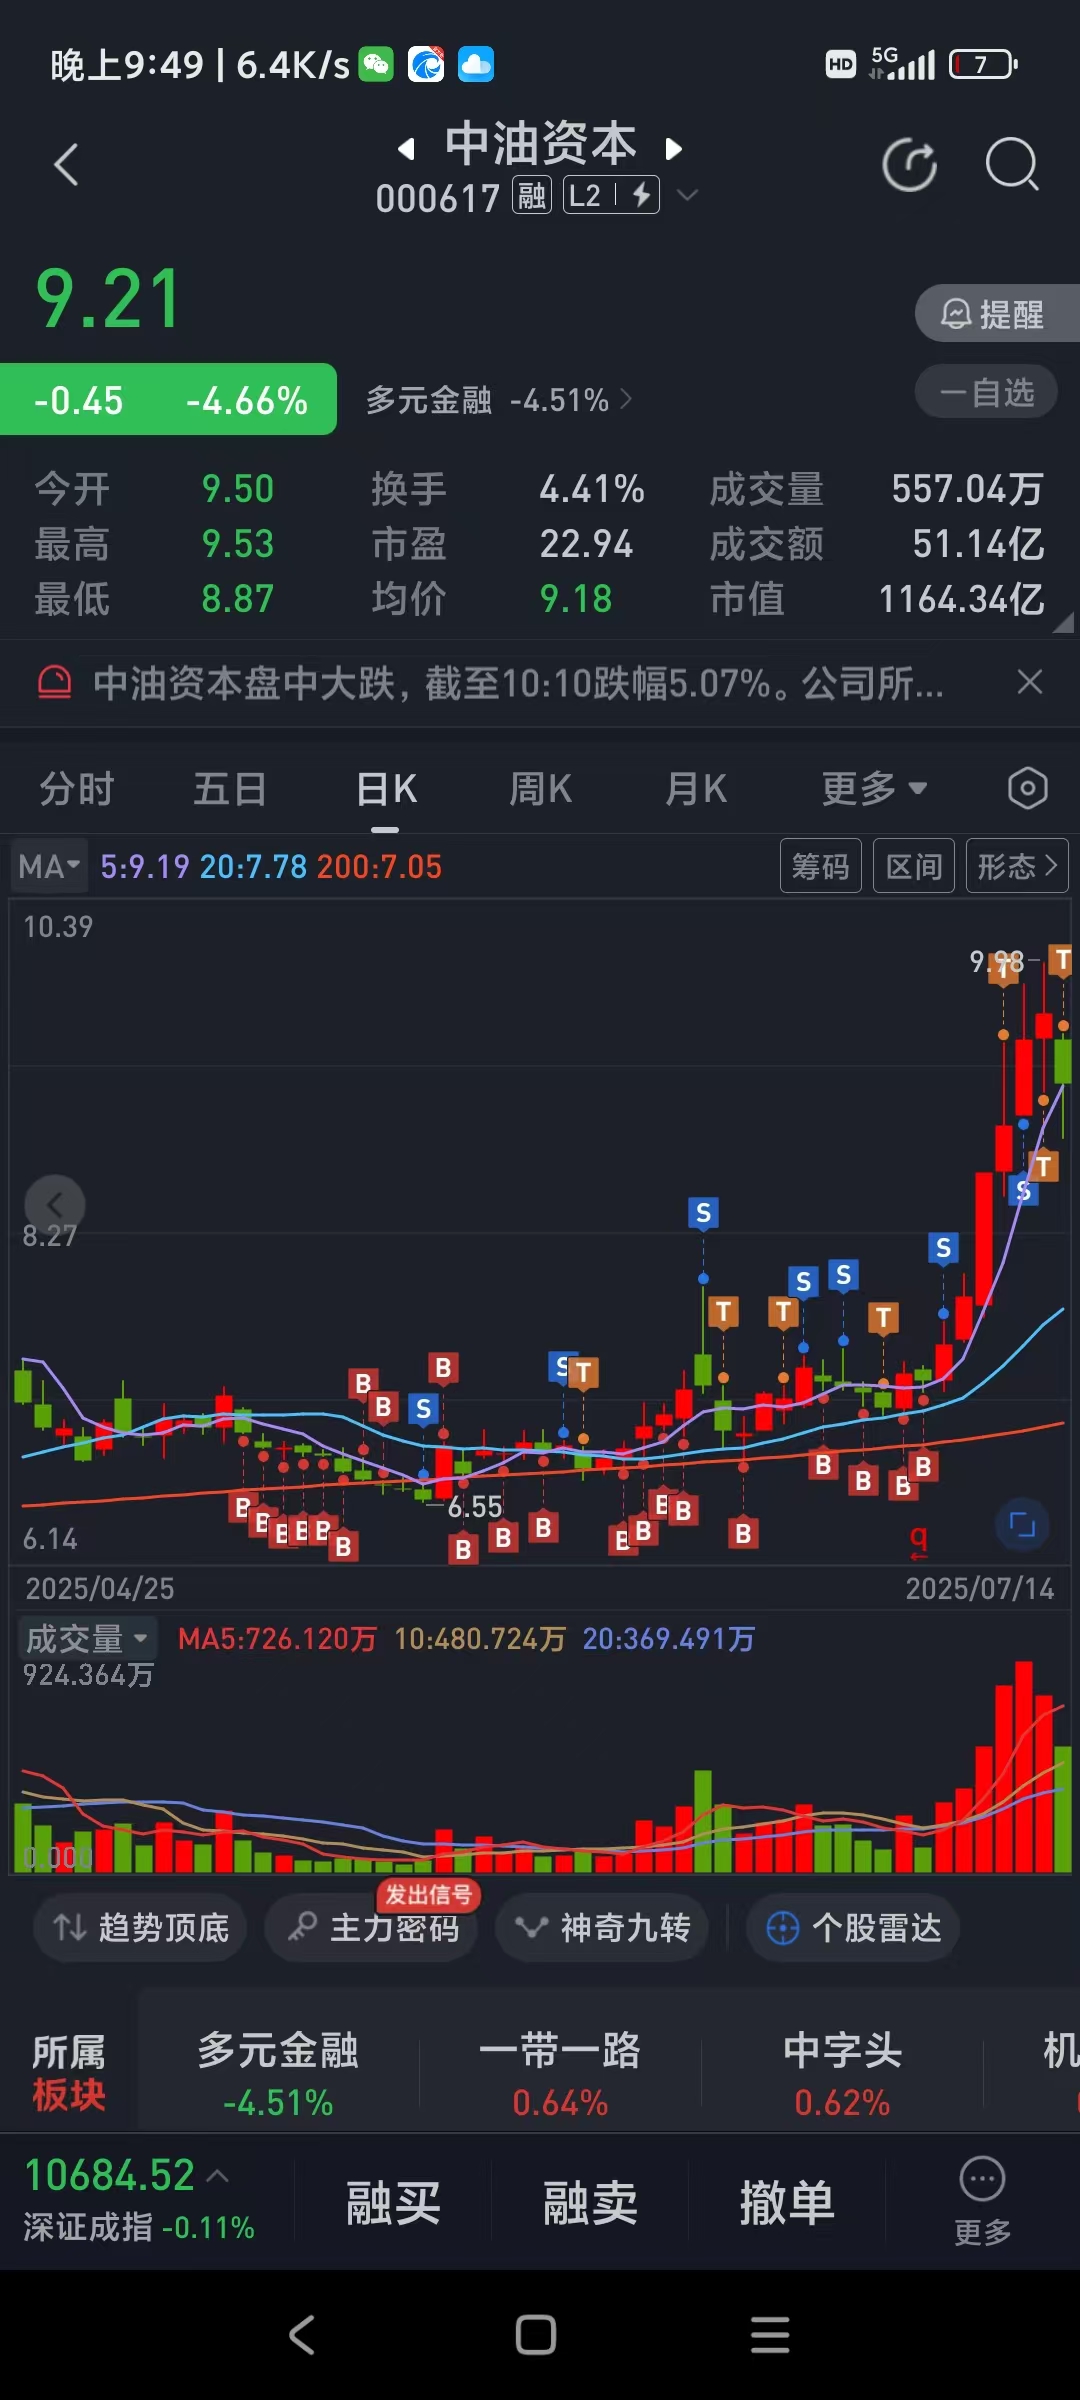
Task: Tap the 换手 4.41% value
Action: click(x=592, y=489)
